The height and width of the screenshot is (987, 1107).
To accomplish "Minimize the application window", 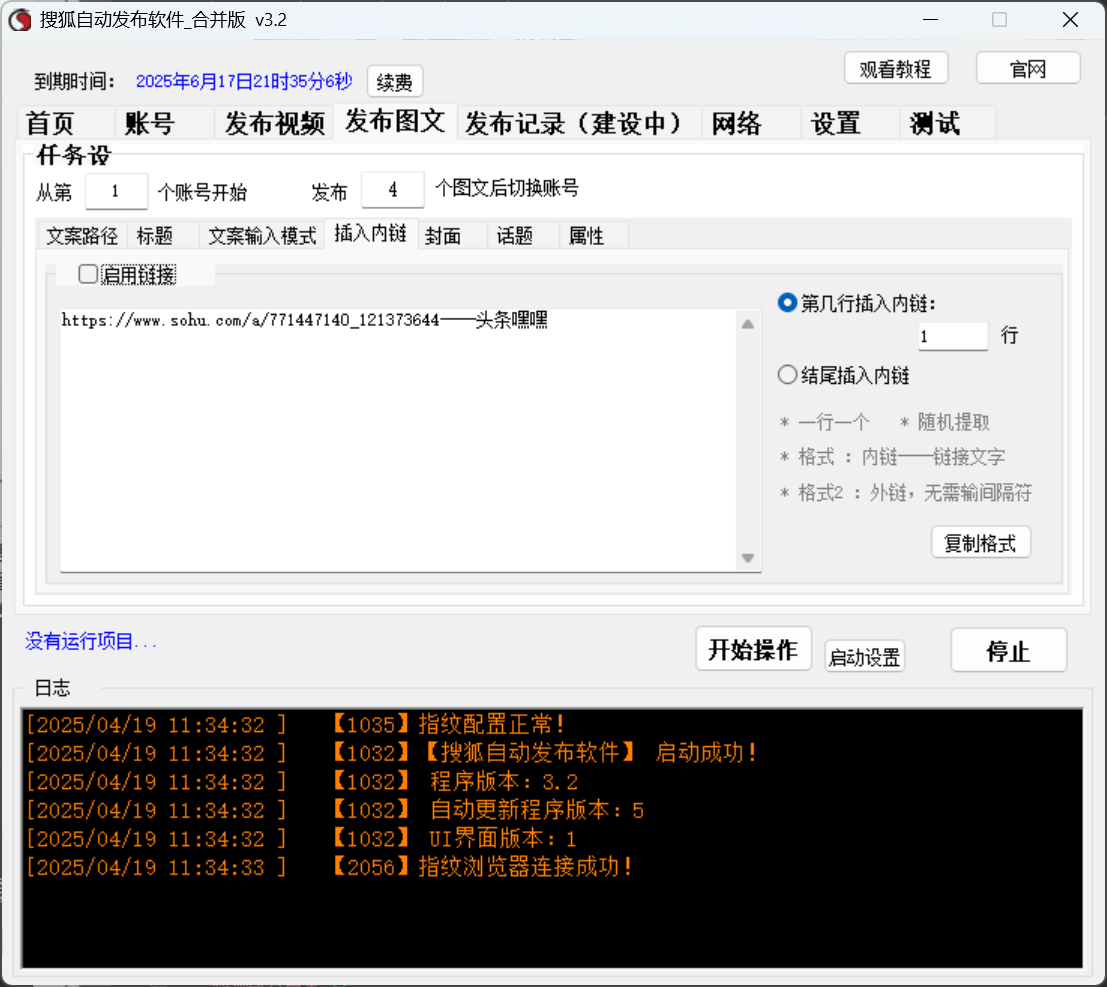I will [x=931, y=20].
